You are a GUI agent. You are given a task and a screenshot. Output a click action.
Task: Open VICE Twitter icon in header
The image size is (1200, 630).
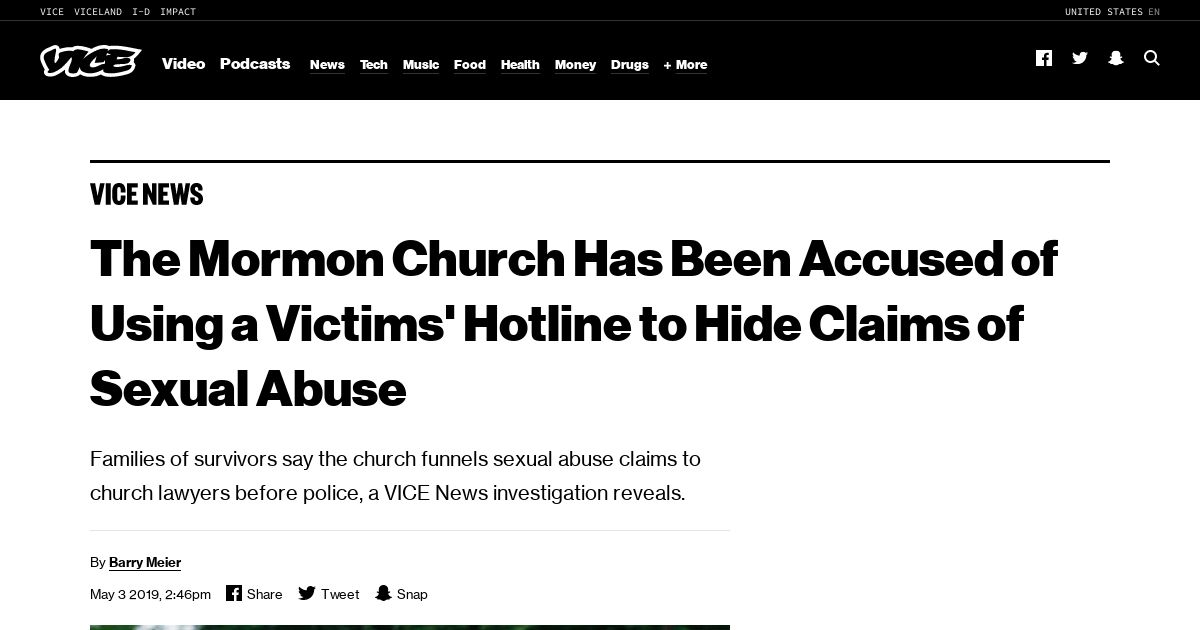point(1080,58)
